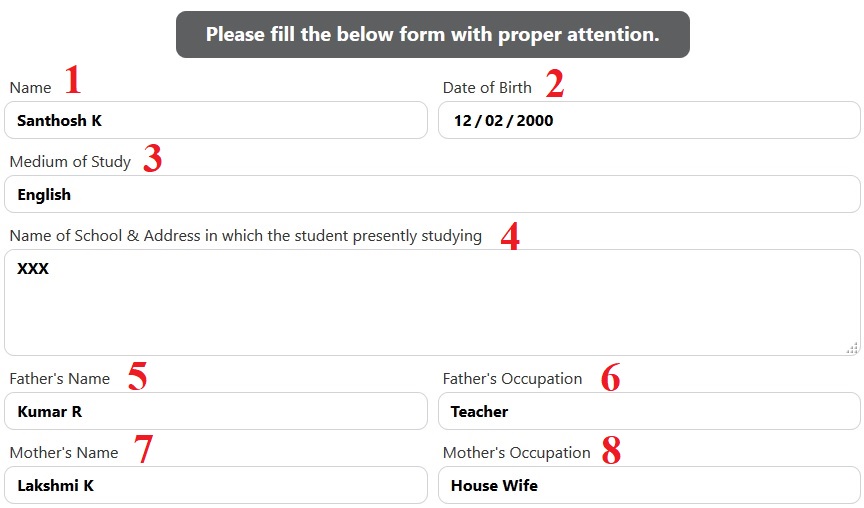Click the "Date of Birth" label
The height and width of the screenshot is (508, 864).
tap(487, 88)
